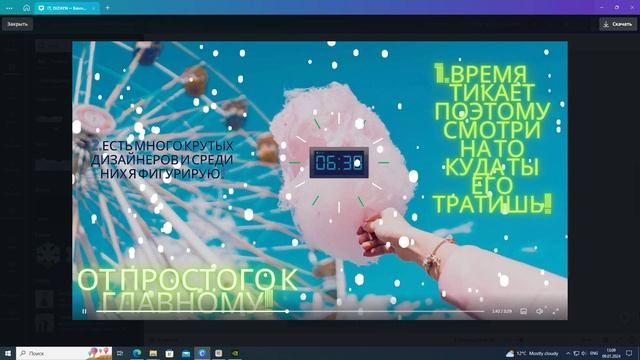Open Microsoft Store from the taskbar
Screen dimensions: 640x360
169,353
